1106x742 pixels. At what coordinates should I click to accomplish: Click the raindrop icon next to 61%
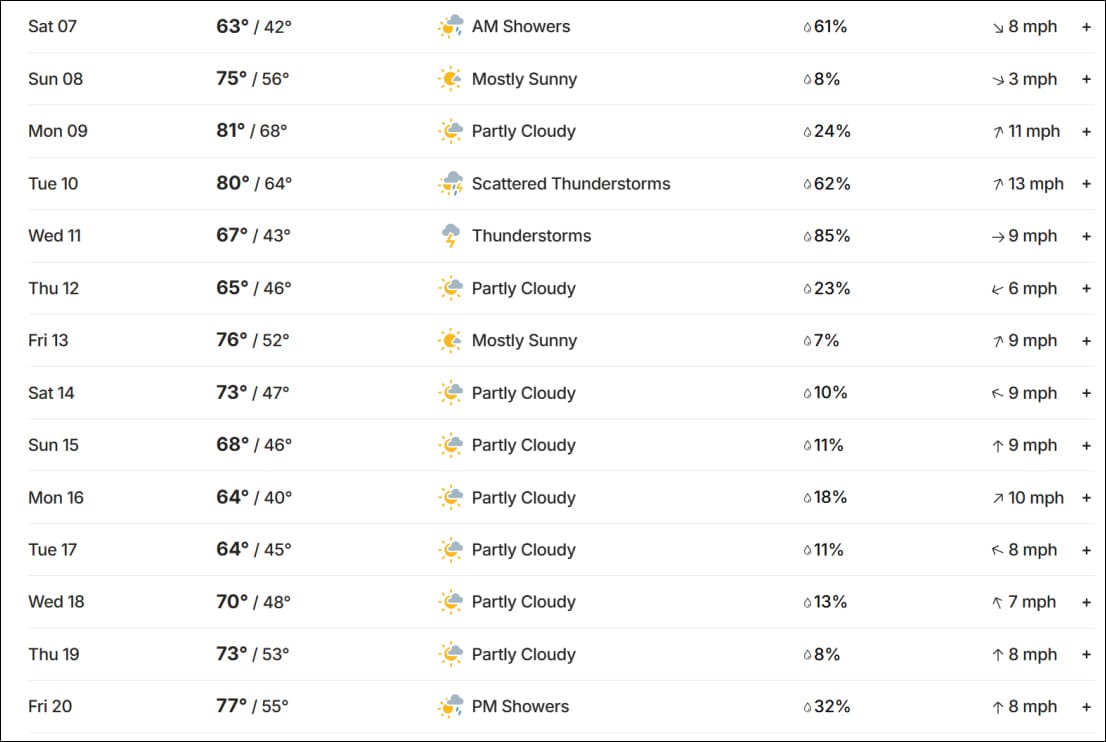point(808,28)
